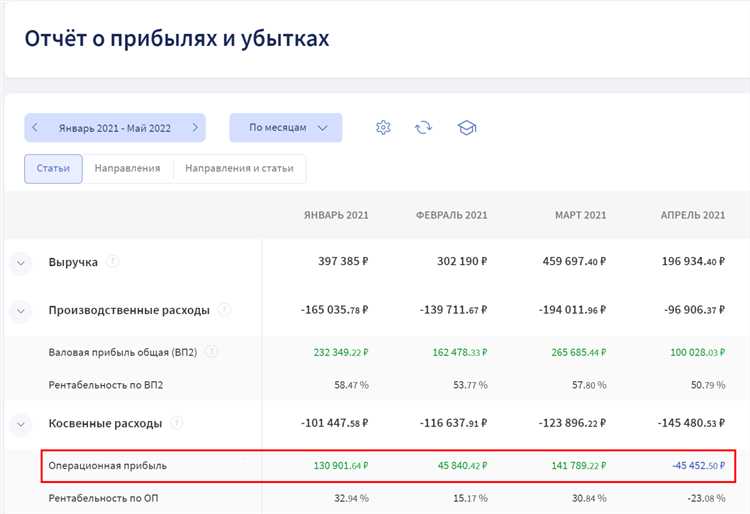Image resolution: width=750 pixels, height=514 pixels.
Task: Click the Производственные расходы row label
Action: point(129,310)
